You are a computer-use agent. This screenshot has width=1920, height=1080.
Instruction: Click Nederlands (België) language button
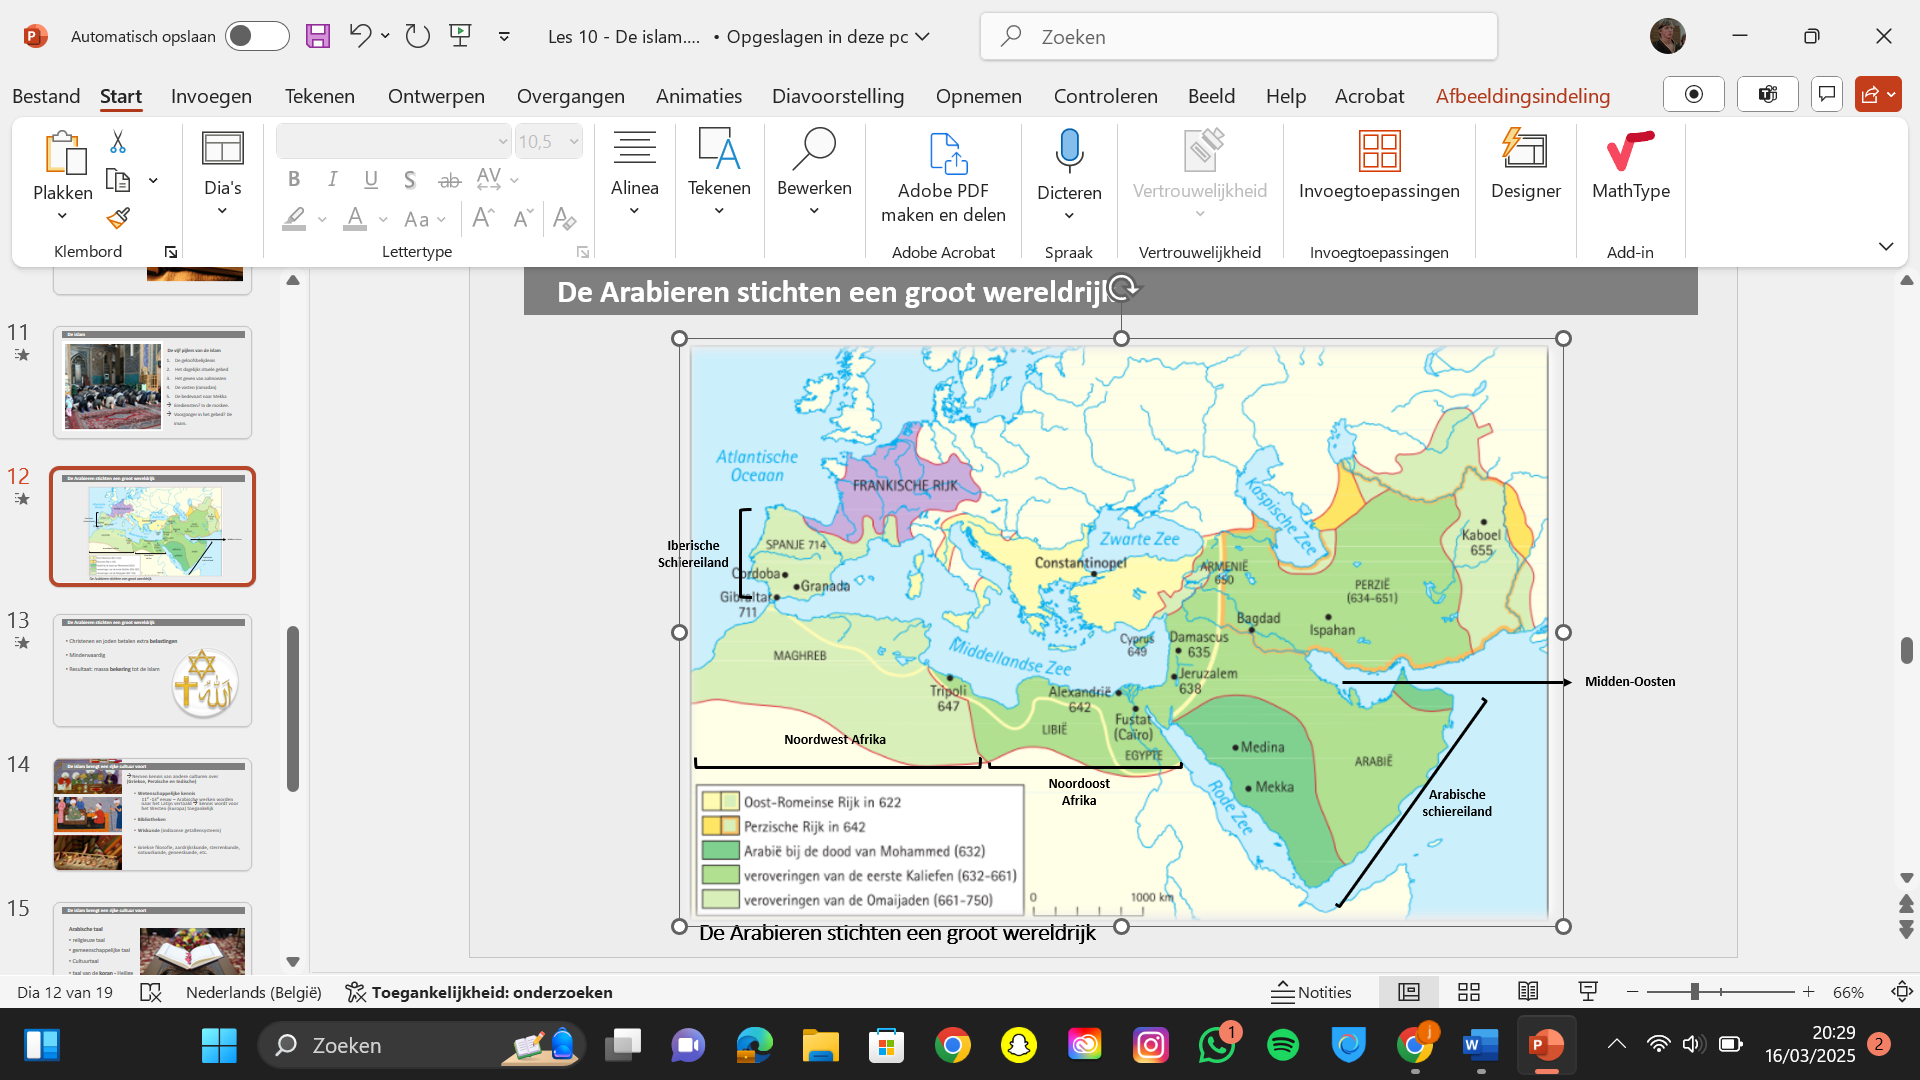pos(254,992)
